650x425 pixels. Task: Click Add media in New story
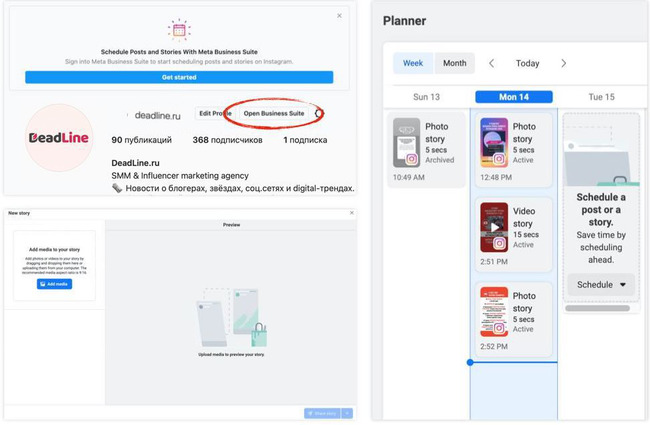54,284
